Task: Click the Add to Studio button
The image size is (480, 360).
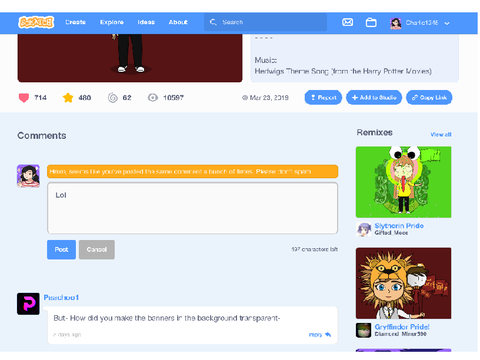Action: 374,97
